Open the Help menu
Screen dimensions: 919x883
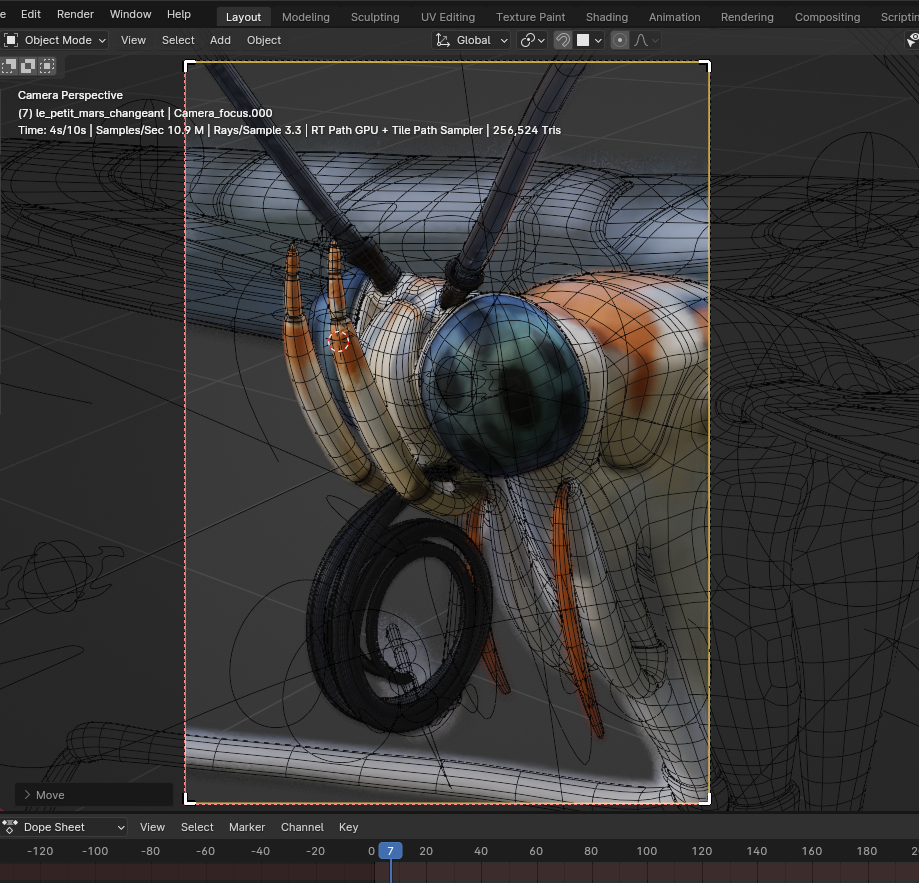click(179, 14)
